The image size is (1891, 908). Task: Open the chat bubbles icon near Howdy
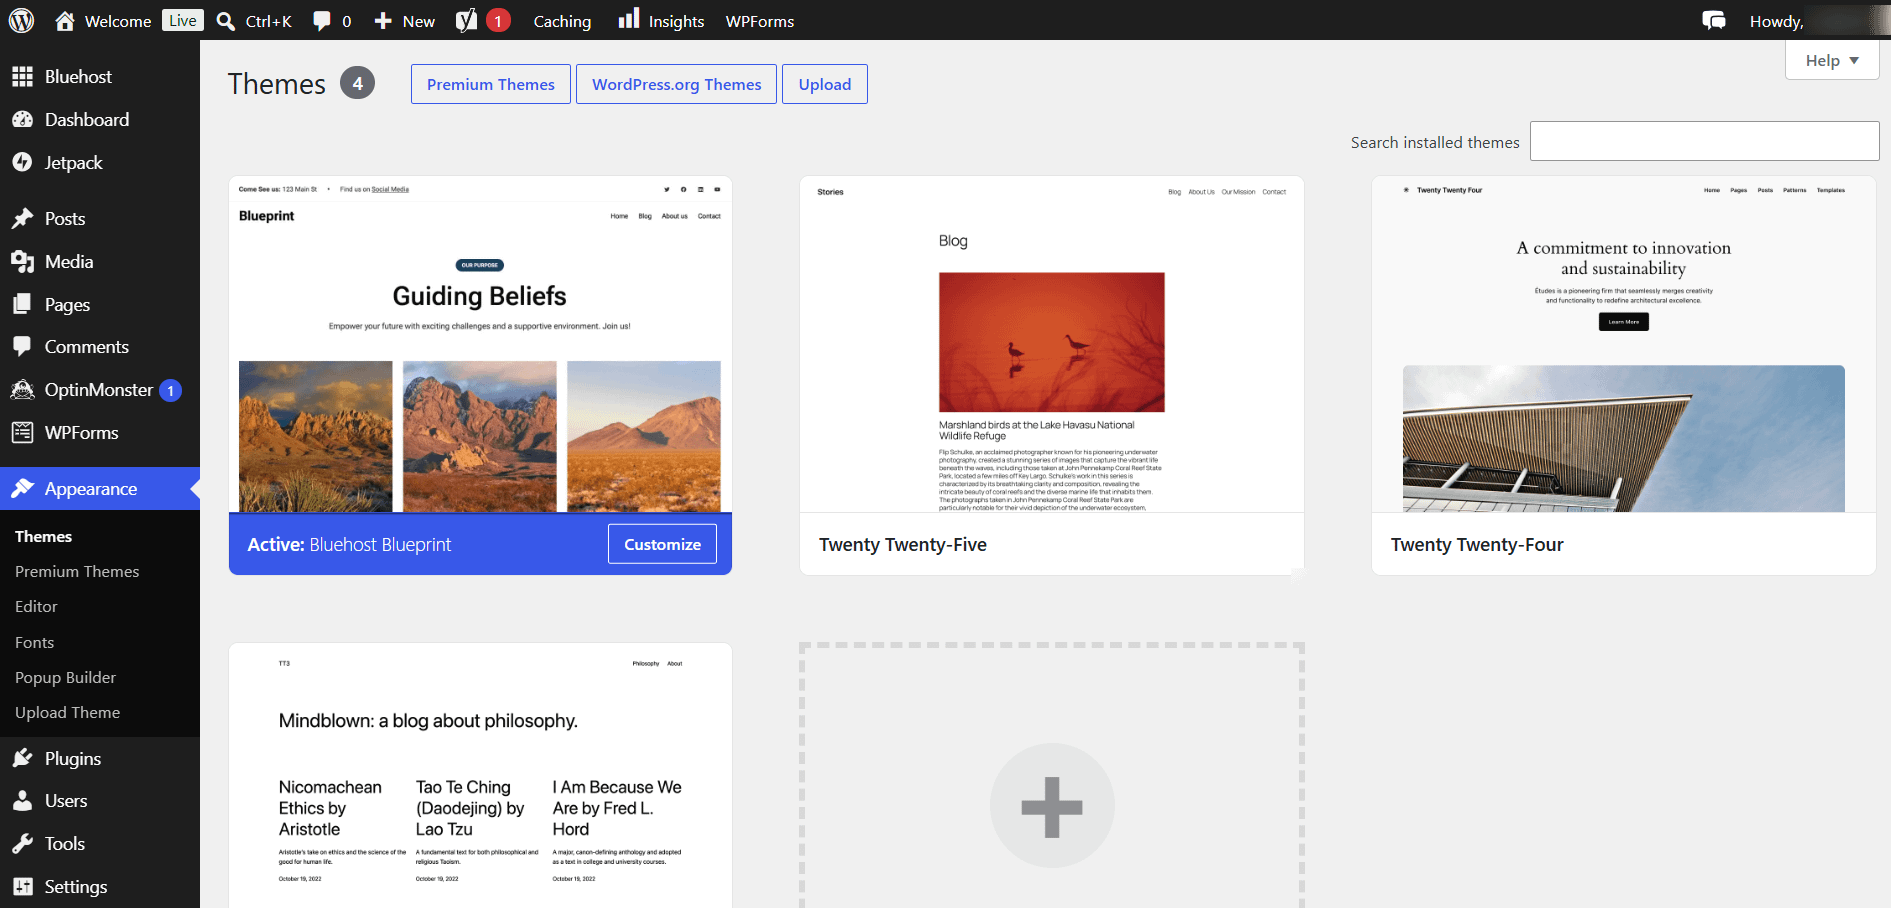coord(1714,21)
